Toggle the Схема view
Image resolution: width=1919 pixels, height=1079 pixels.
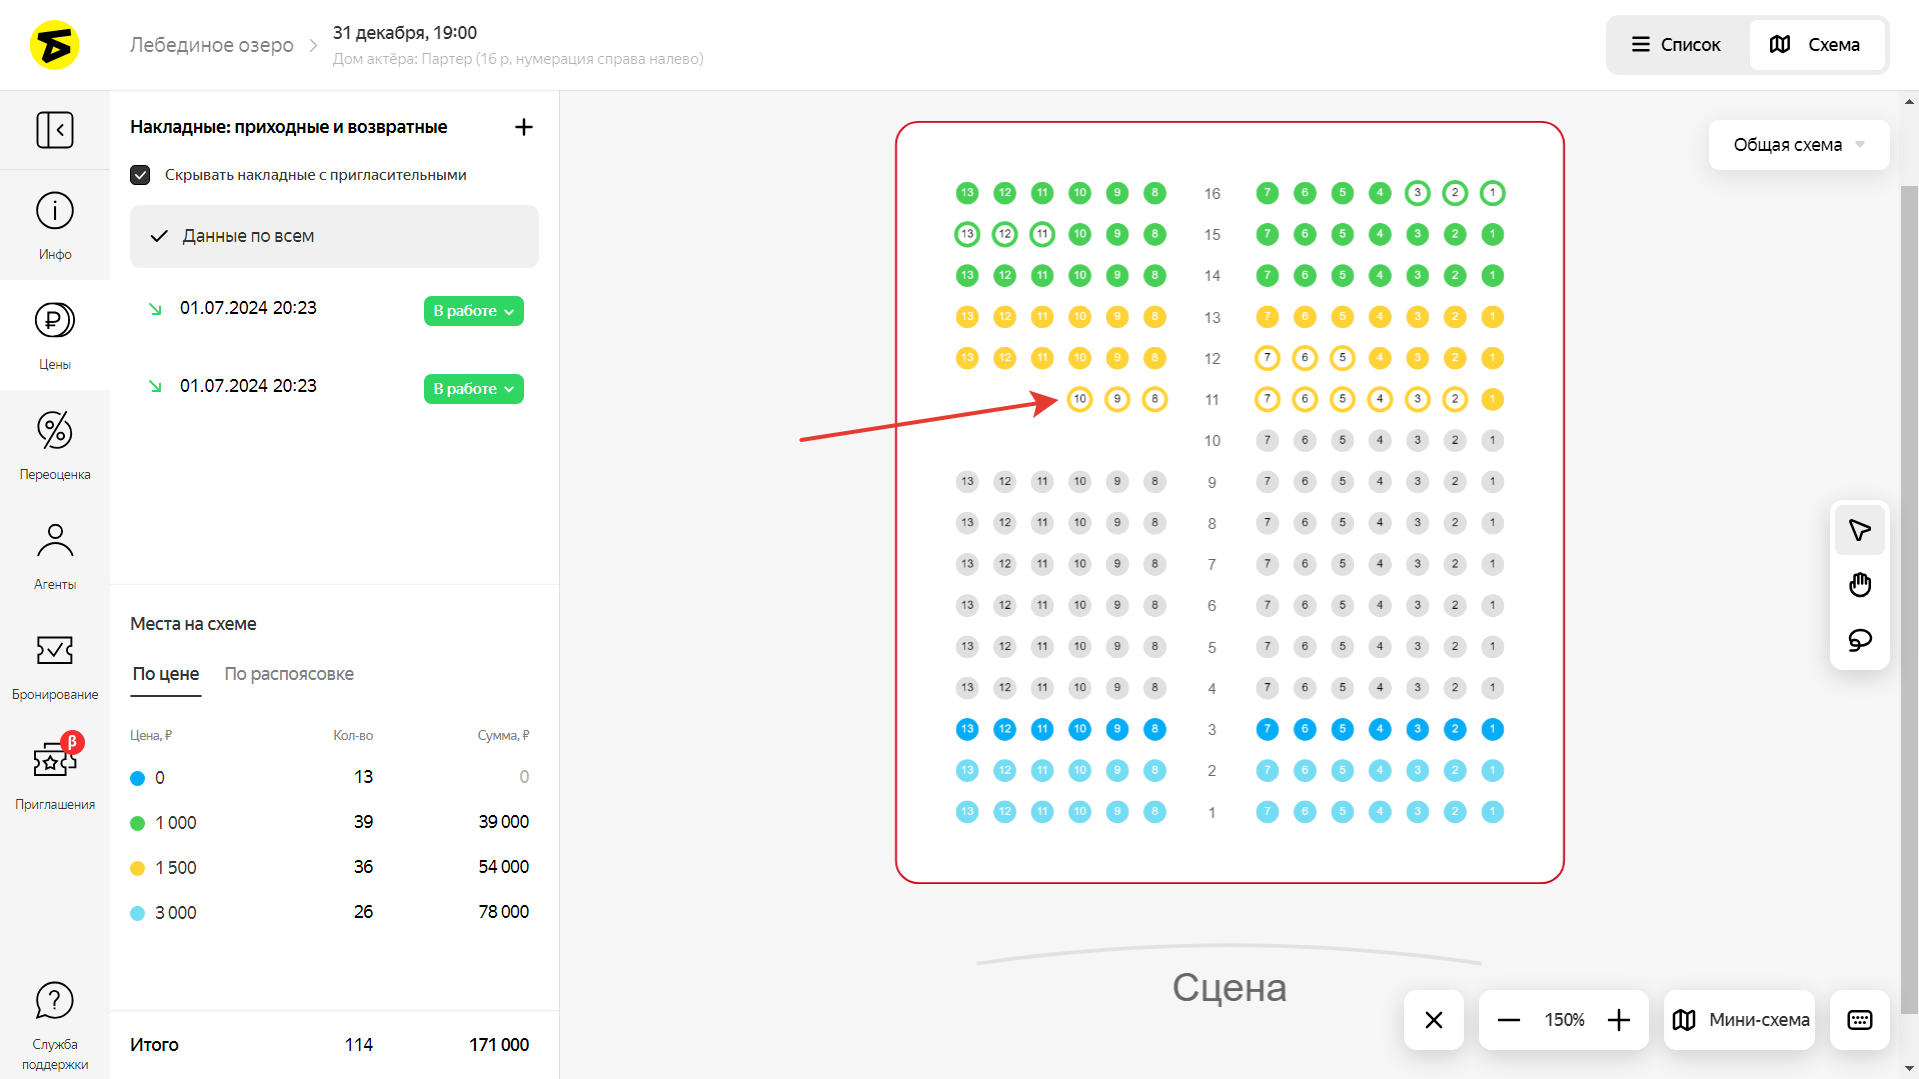[x=1815, y=45]
